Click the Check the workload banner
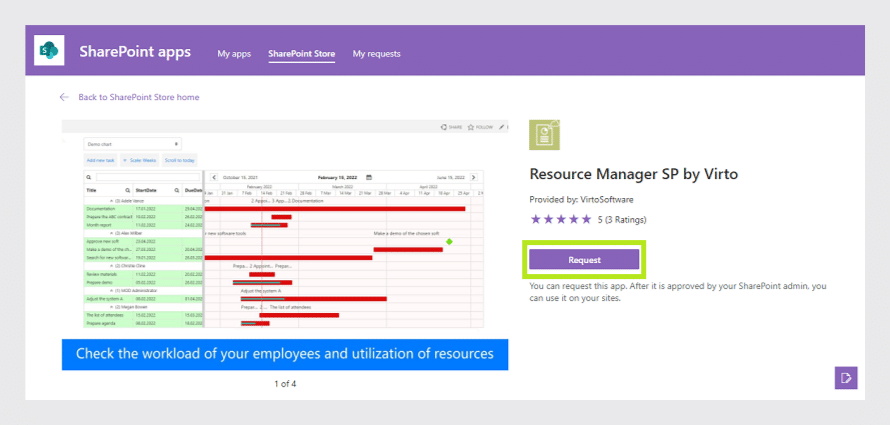This screenshot has width=890, height=425. tap(285, 355)
